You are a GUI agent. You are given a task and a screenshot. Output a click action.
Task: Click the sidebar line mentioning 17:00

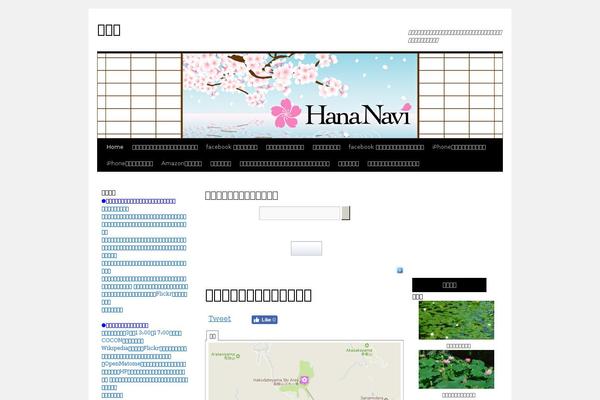pos(142,333)
